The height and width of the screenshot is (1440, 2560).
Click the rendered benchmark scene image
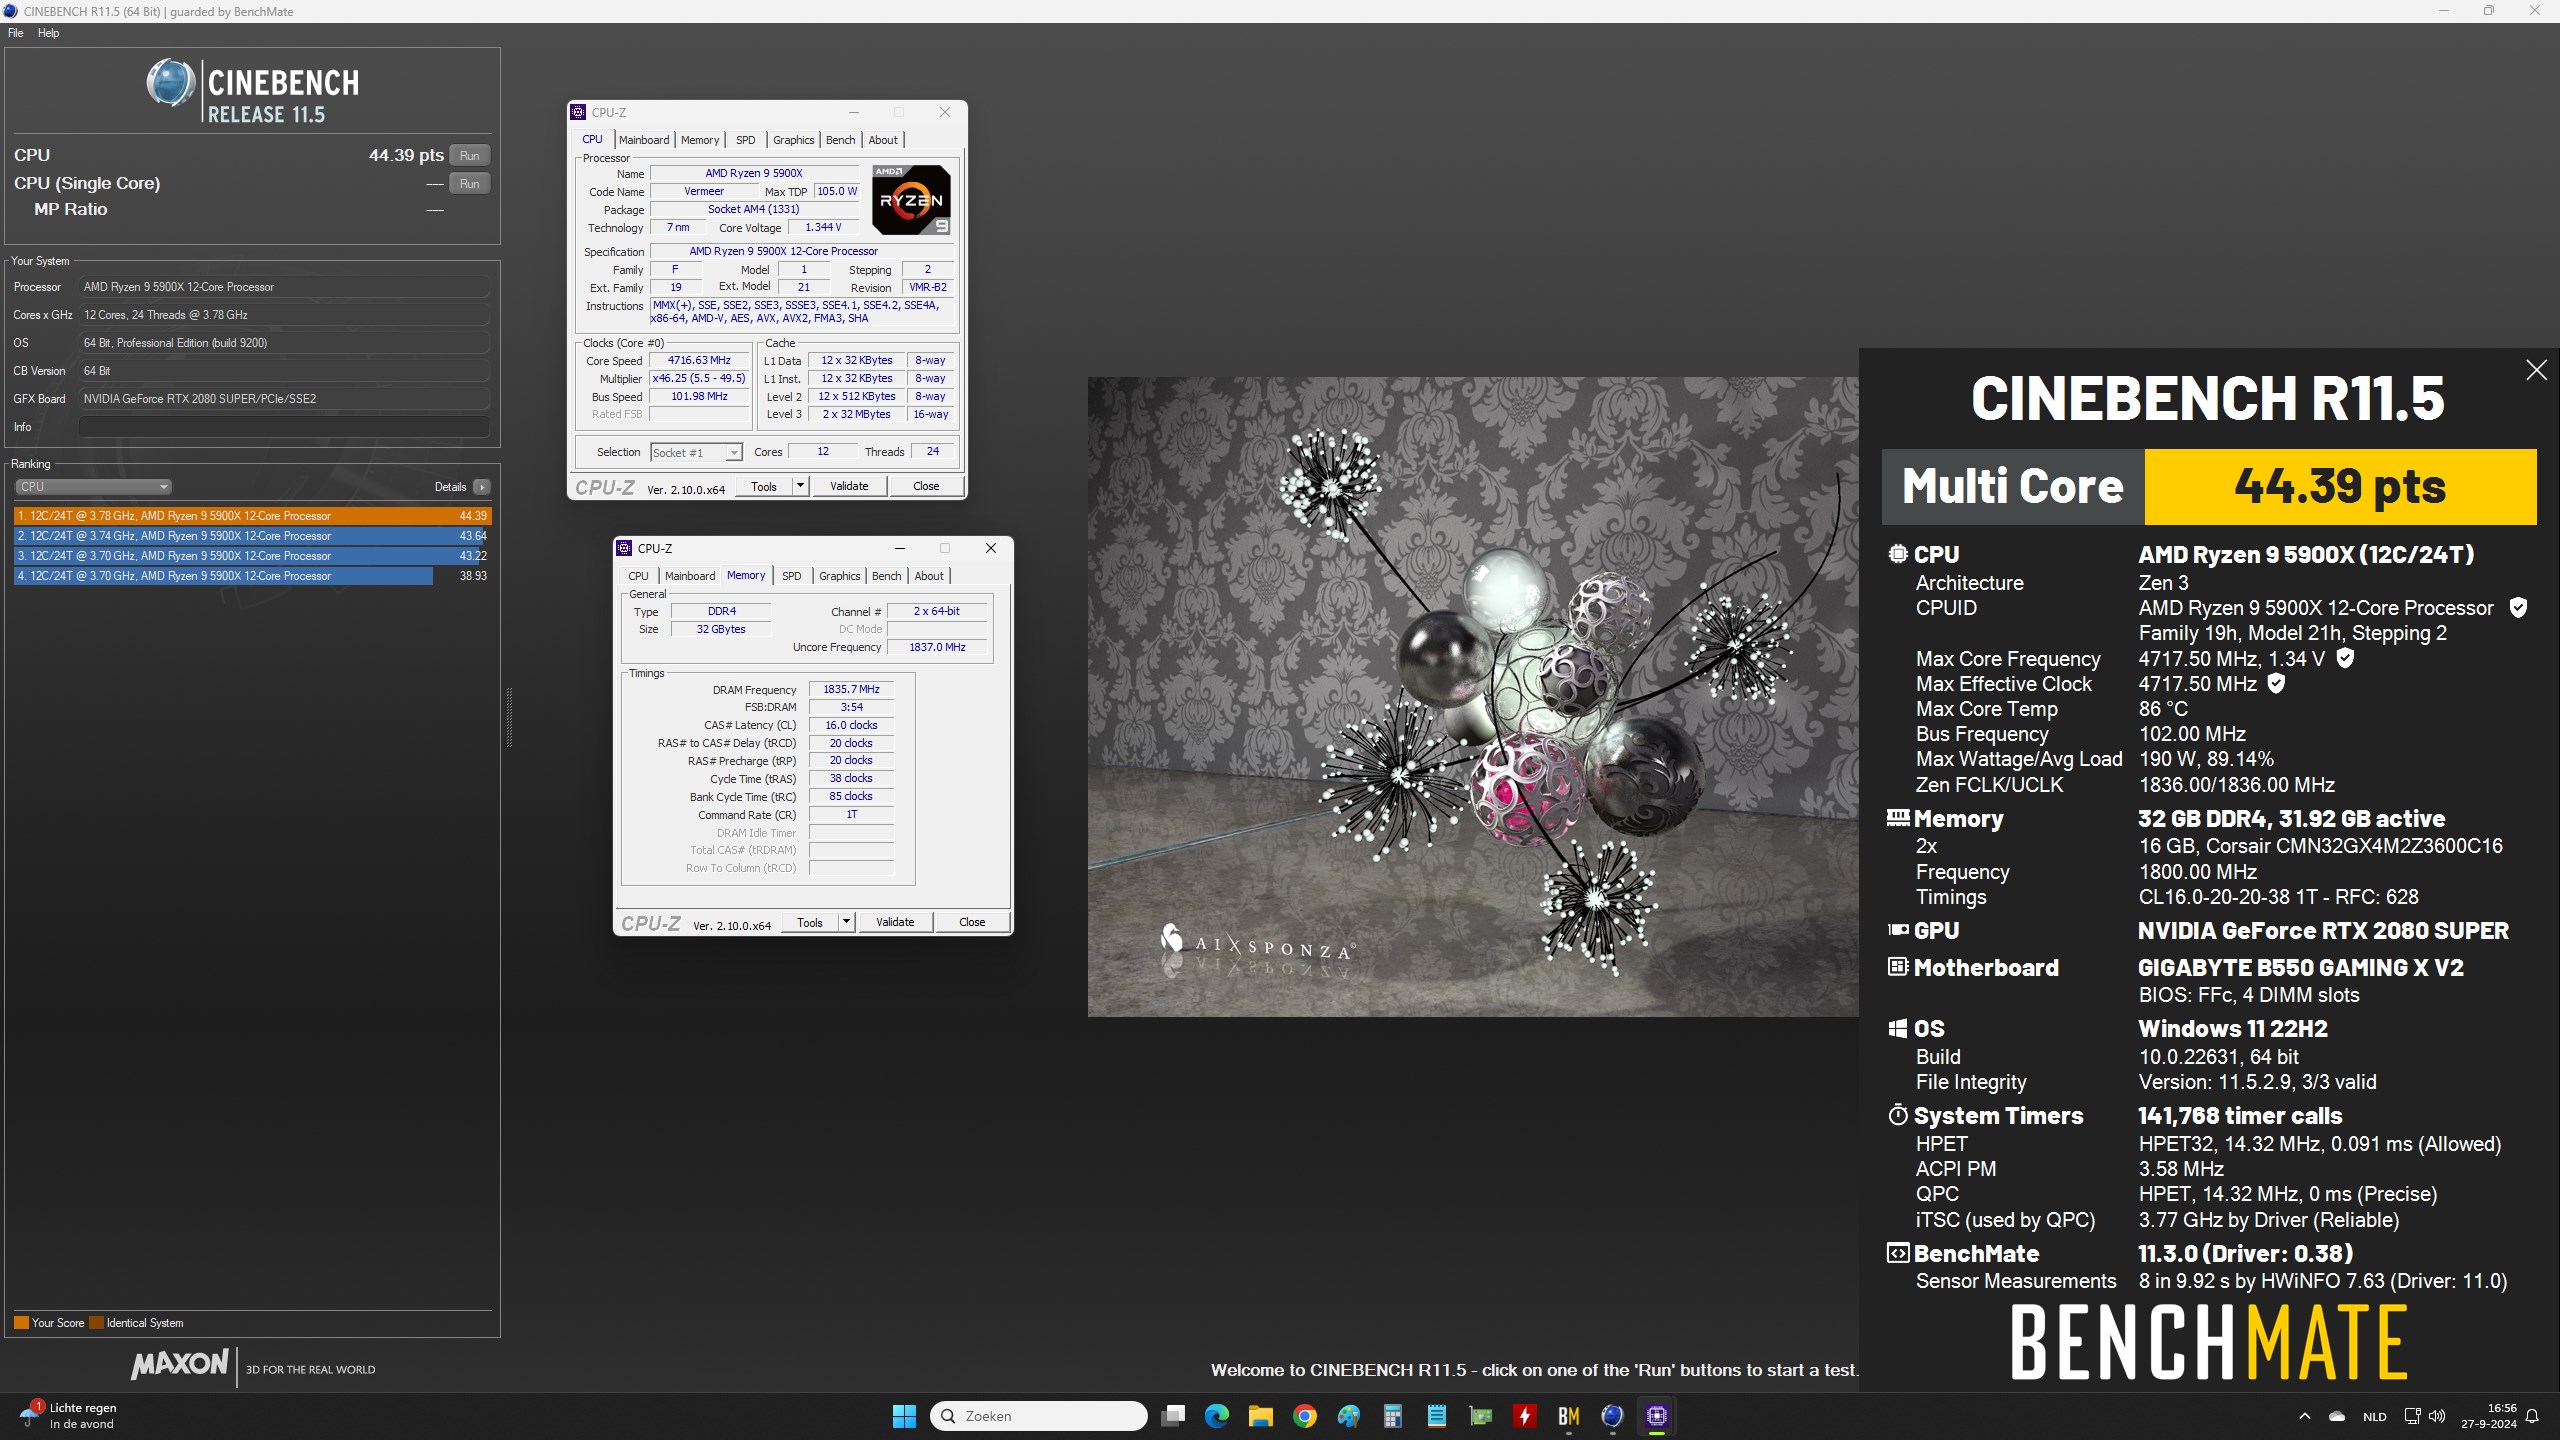click(x=1473, y=697)
